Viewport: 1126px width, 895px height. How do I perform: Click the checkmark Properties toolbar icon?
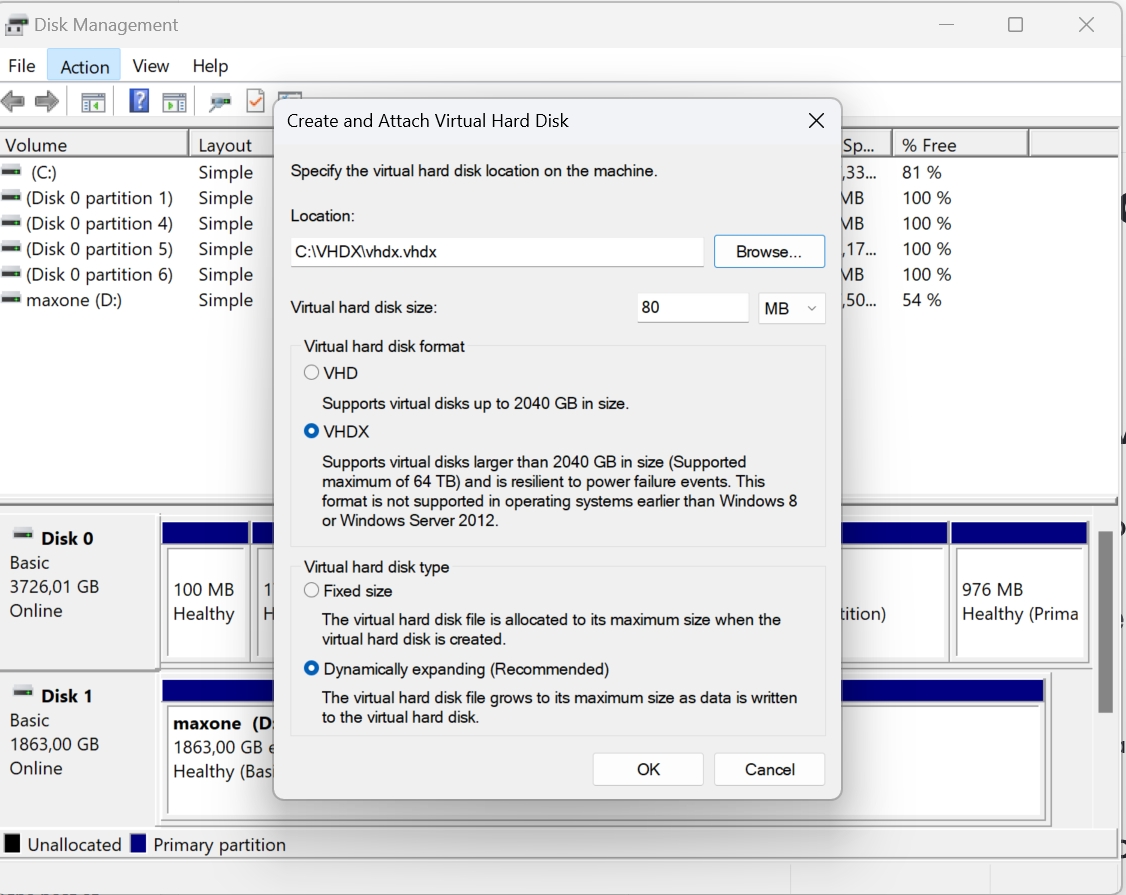[x=255, y=101]
